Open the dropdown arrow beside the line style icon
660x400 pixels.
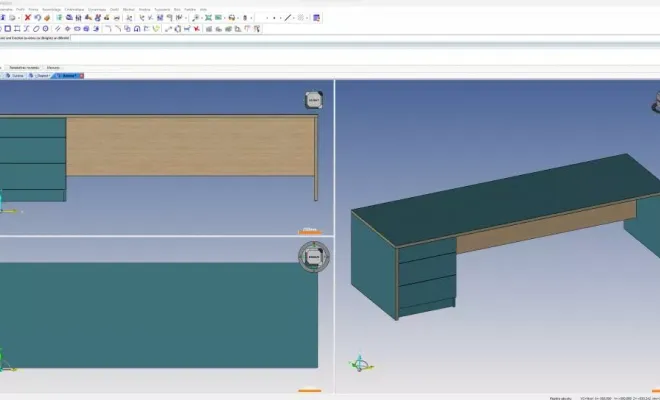click(294, 18)
